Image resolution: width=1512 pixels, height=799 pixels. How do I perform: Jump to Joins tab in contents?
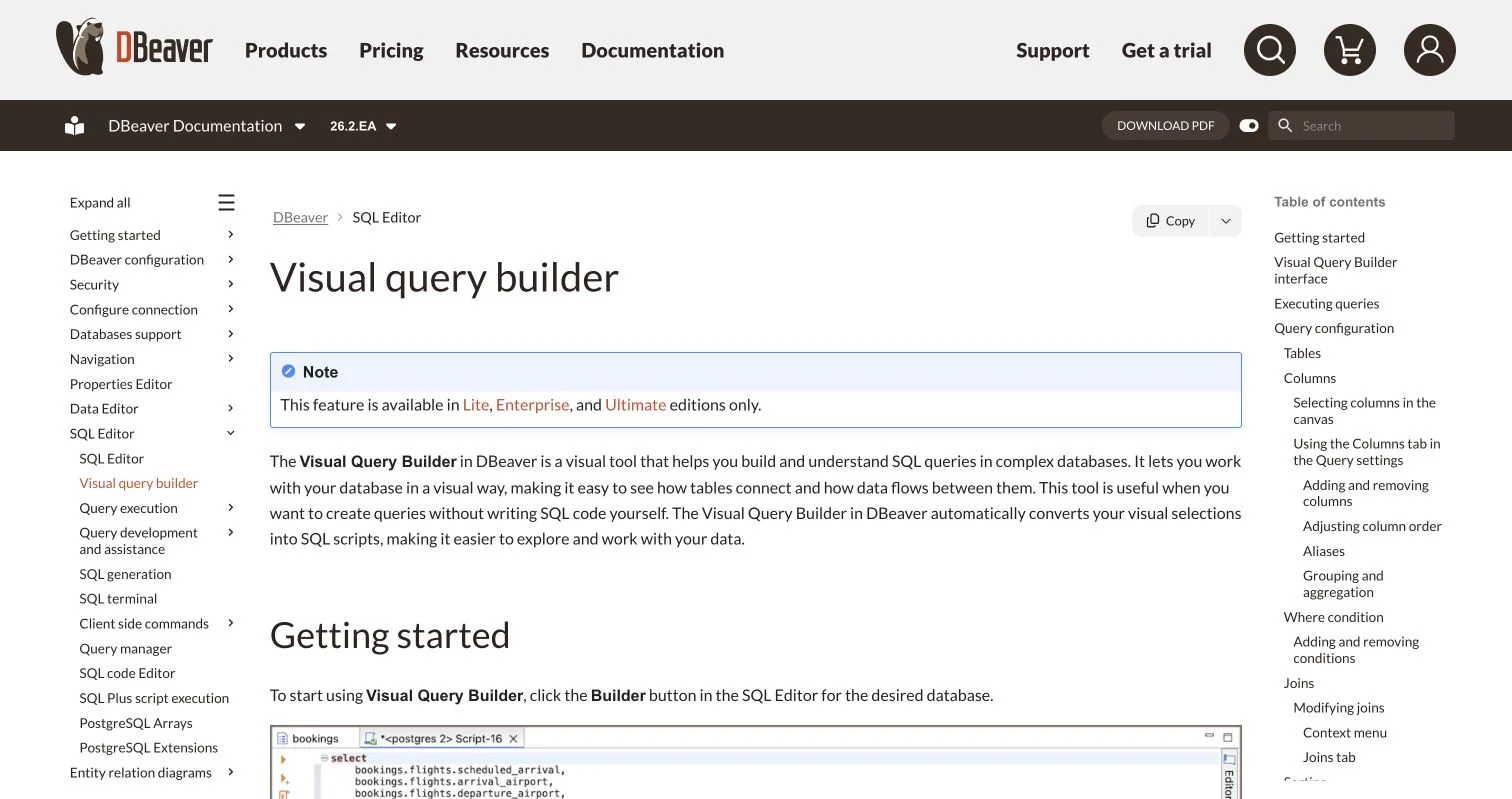tap(1329, 757)
